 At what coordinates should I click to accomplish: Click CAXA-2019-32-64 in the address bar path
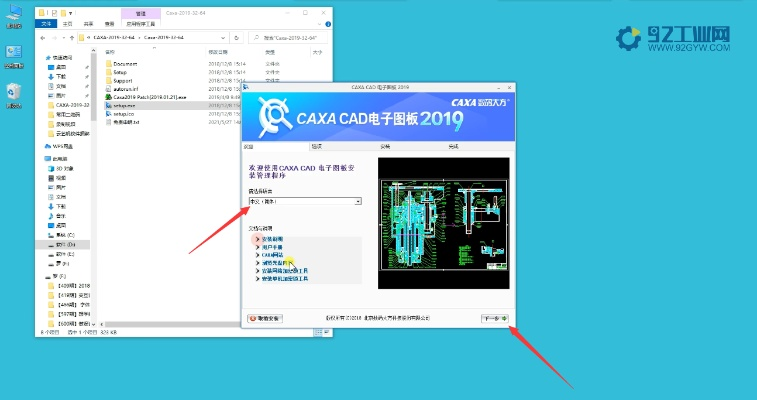pyautogui.click(x=114, y=38)
